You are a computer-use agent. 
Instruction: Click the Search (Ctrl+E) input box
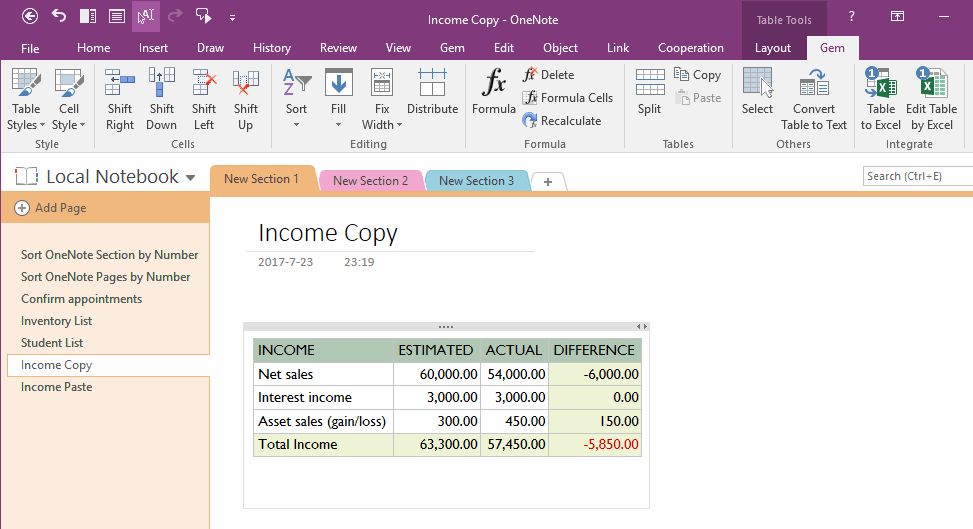pos(918,176)
